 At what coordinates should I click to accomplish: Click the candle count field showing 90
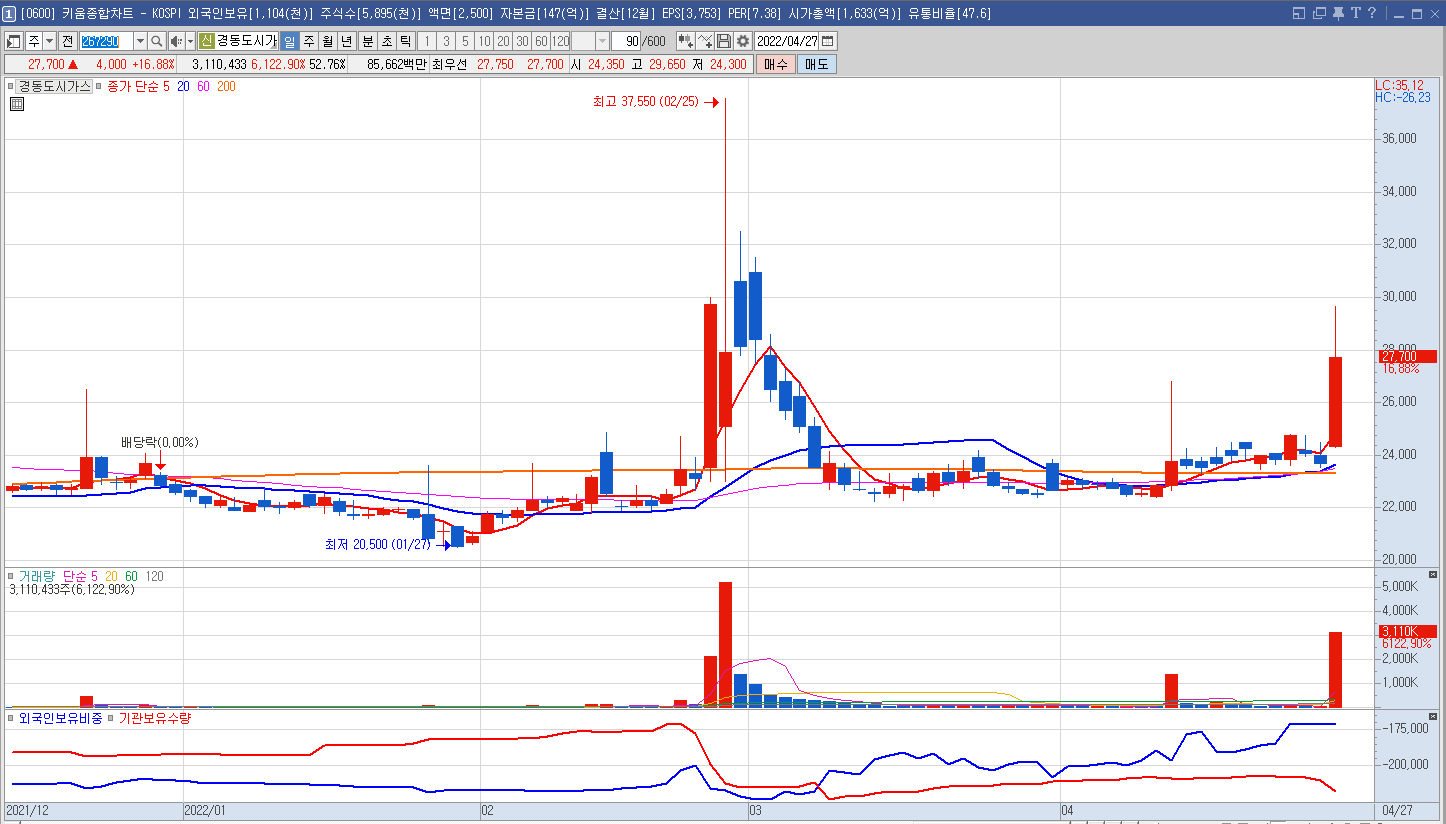point(628,41)
